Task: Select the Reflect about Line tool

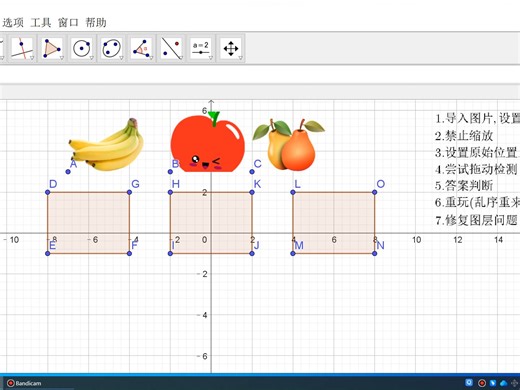Action: (x=171, y=48)
